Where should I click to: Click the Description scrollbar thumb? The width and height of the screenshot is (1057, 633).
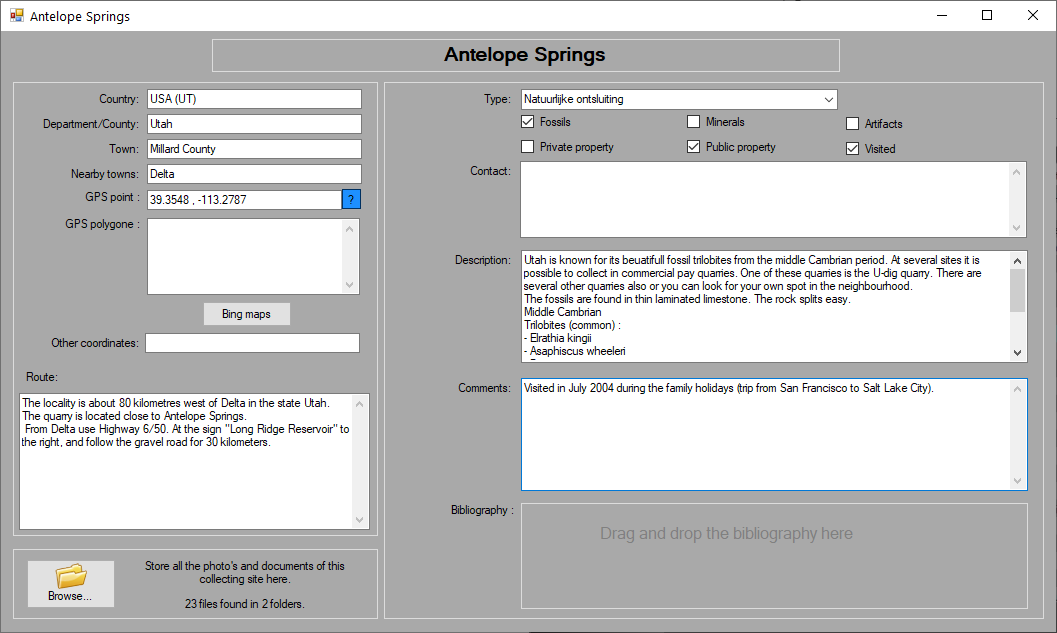coord(1017,291)
